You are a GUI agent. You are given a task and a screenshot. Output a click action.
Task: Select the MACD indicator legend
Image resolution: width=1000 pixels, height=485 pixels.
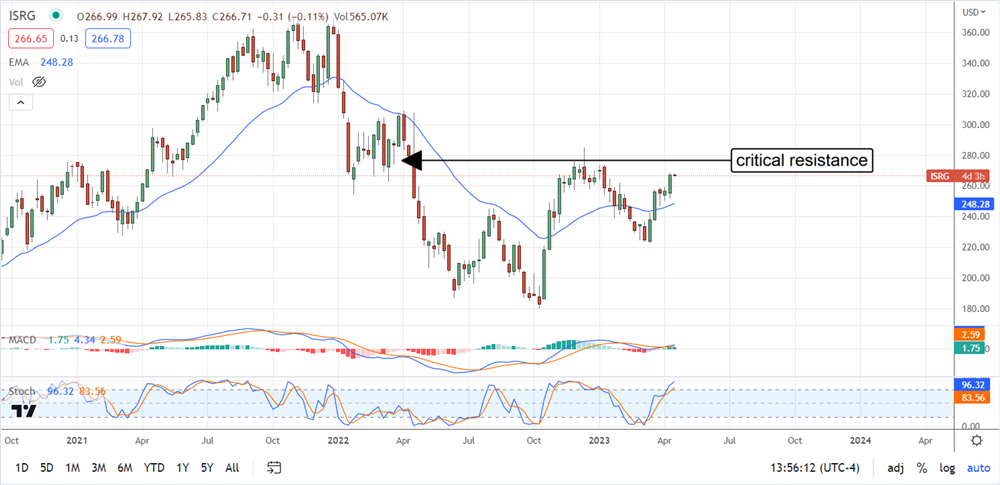(x=22, y=340)
